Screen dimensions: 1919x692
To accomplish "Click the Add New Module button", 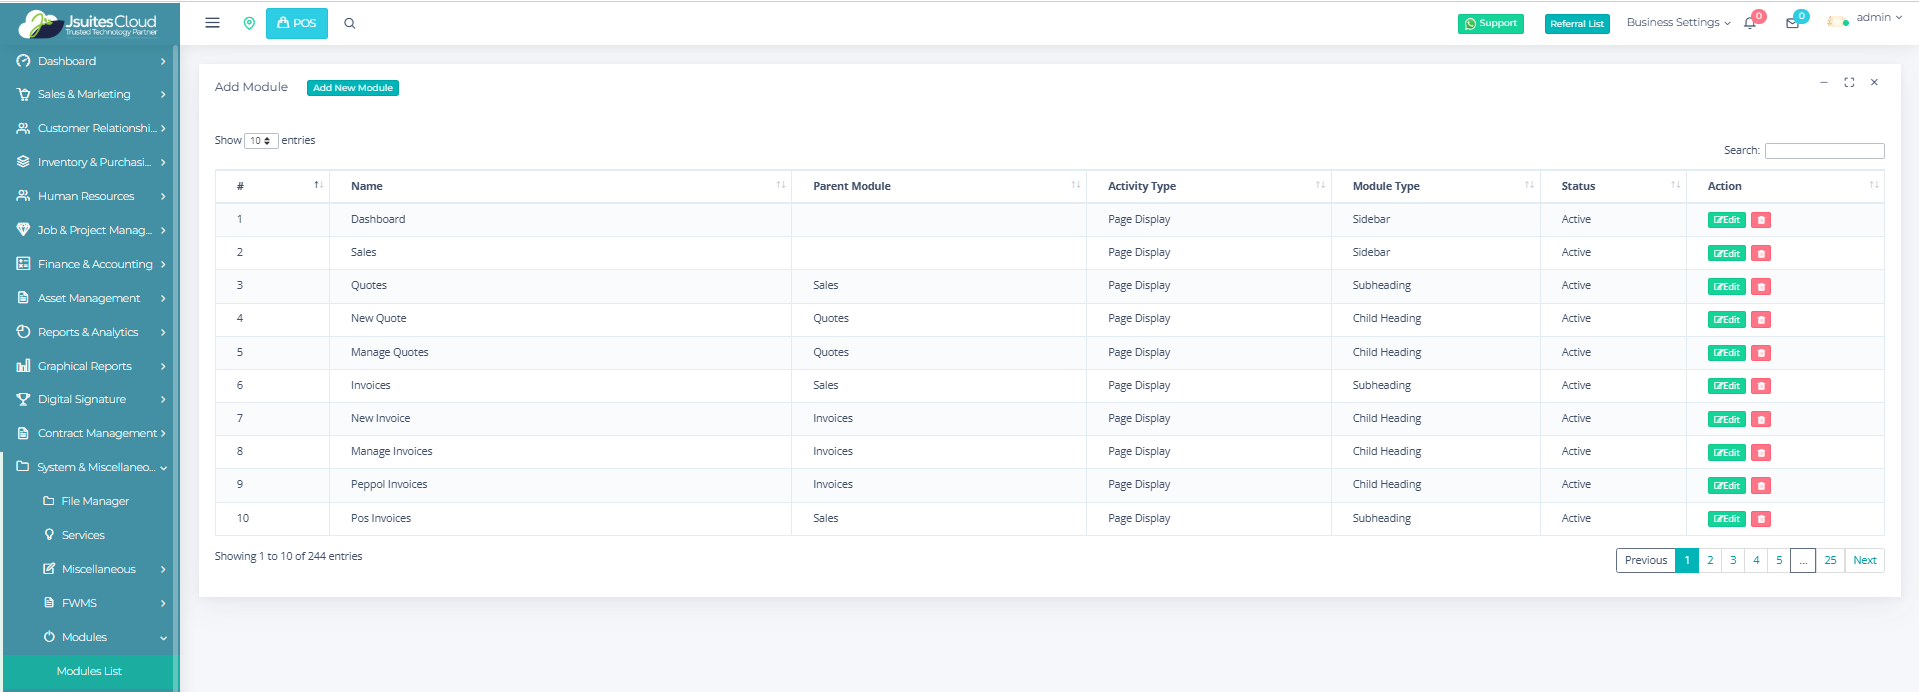I will pos(353,88).
